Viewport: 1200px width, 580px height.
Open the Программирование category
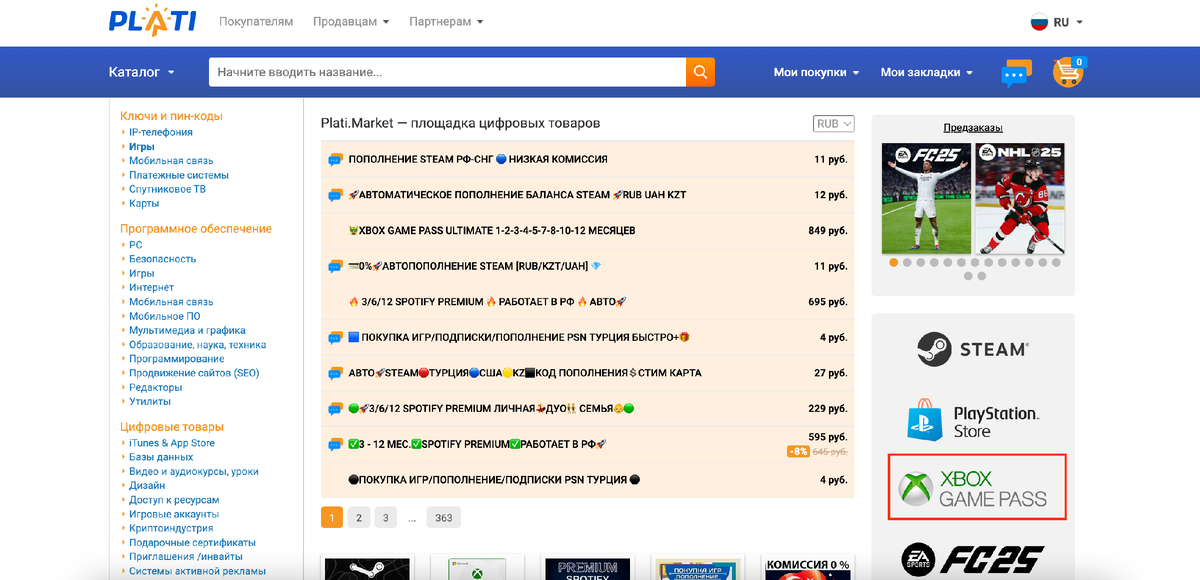point(176,358)
